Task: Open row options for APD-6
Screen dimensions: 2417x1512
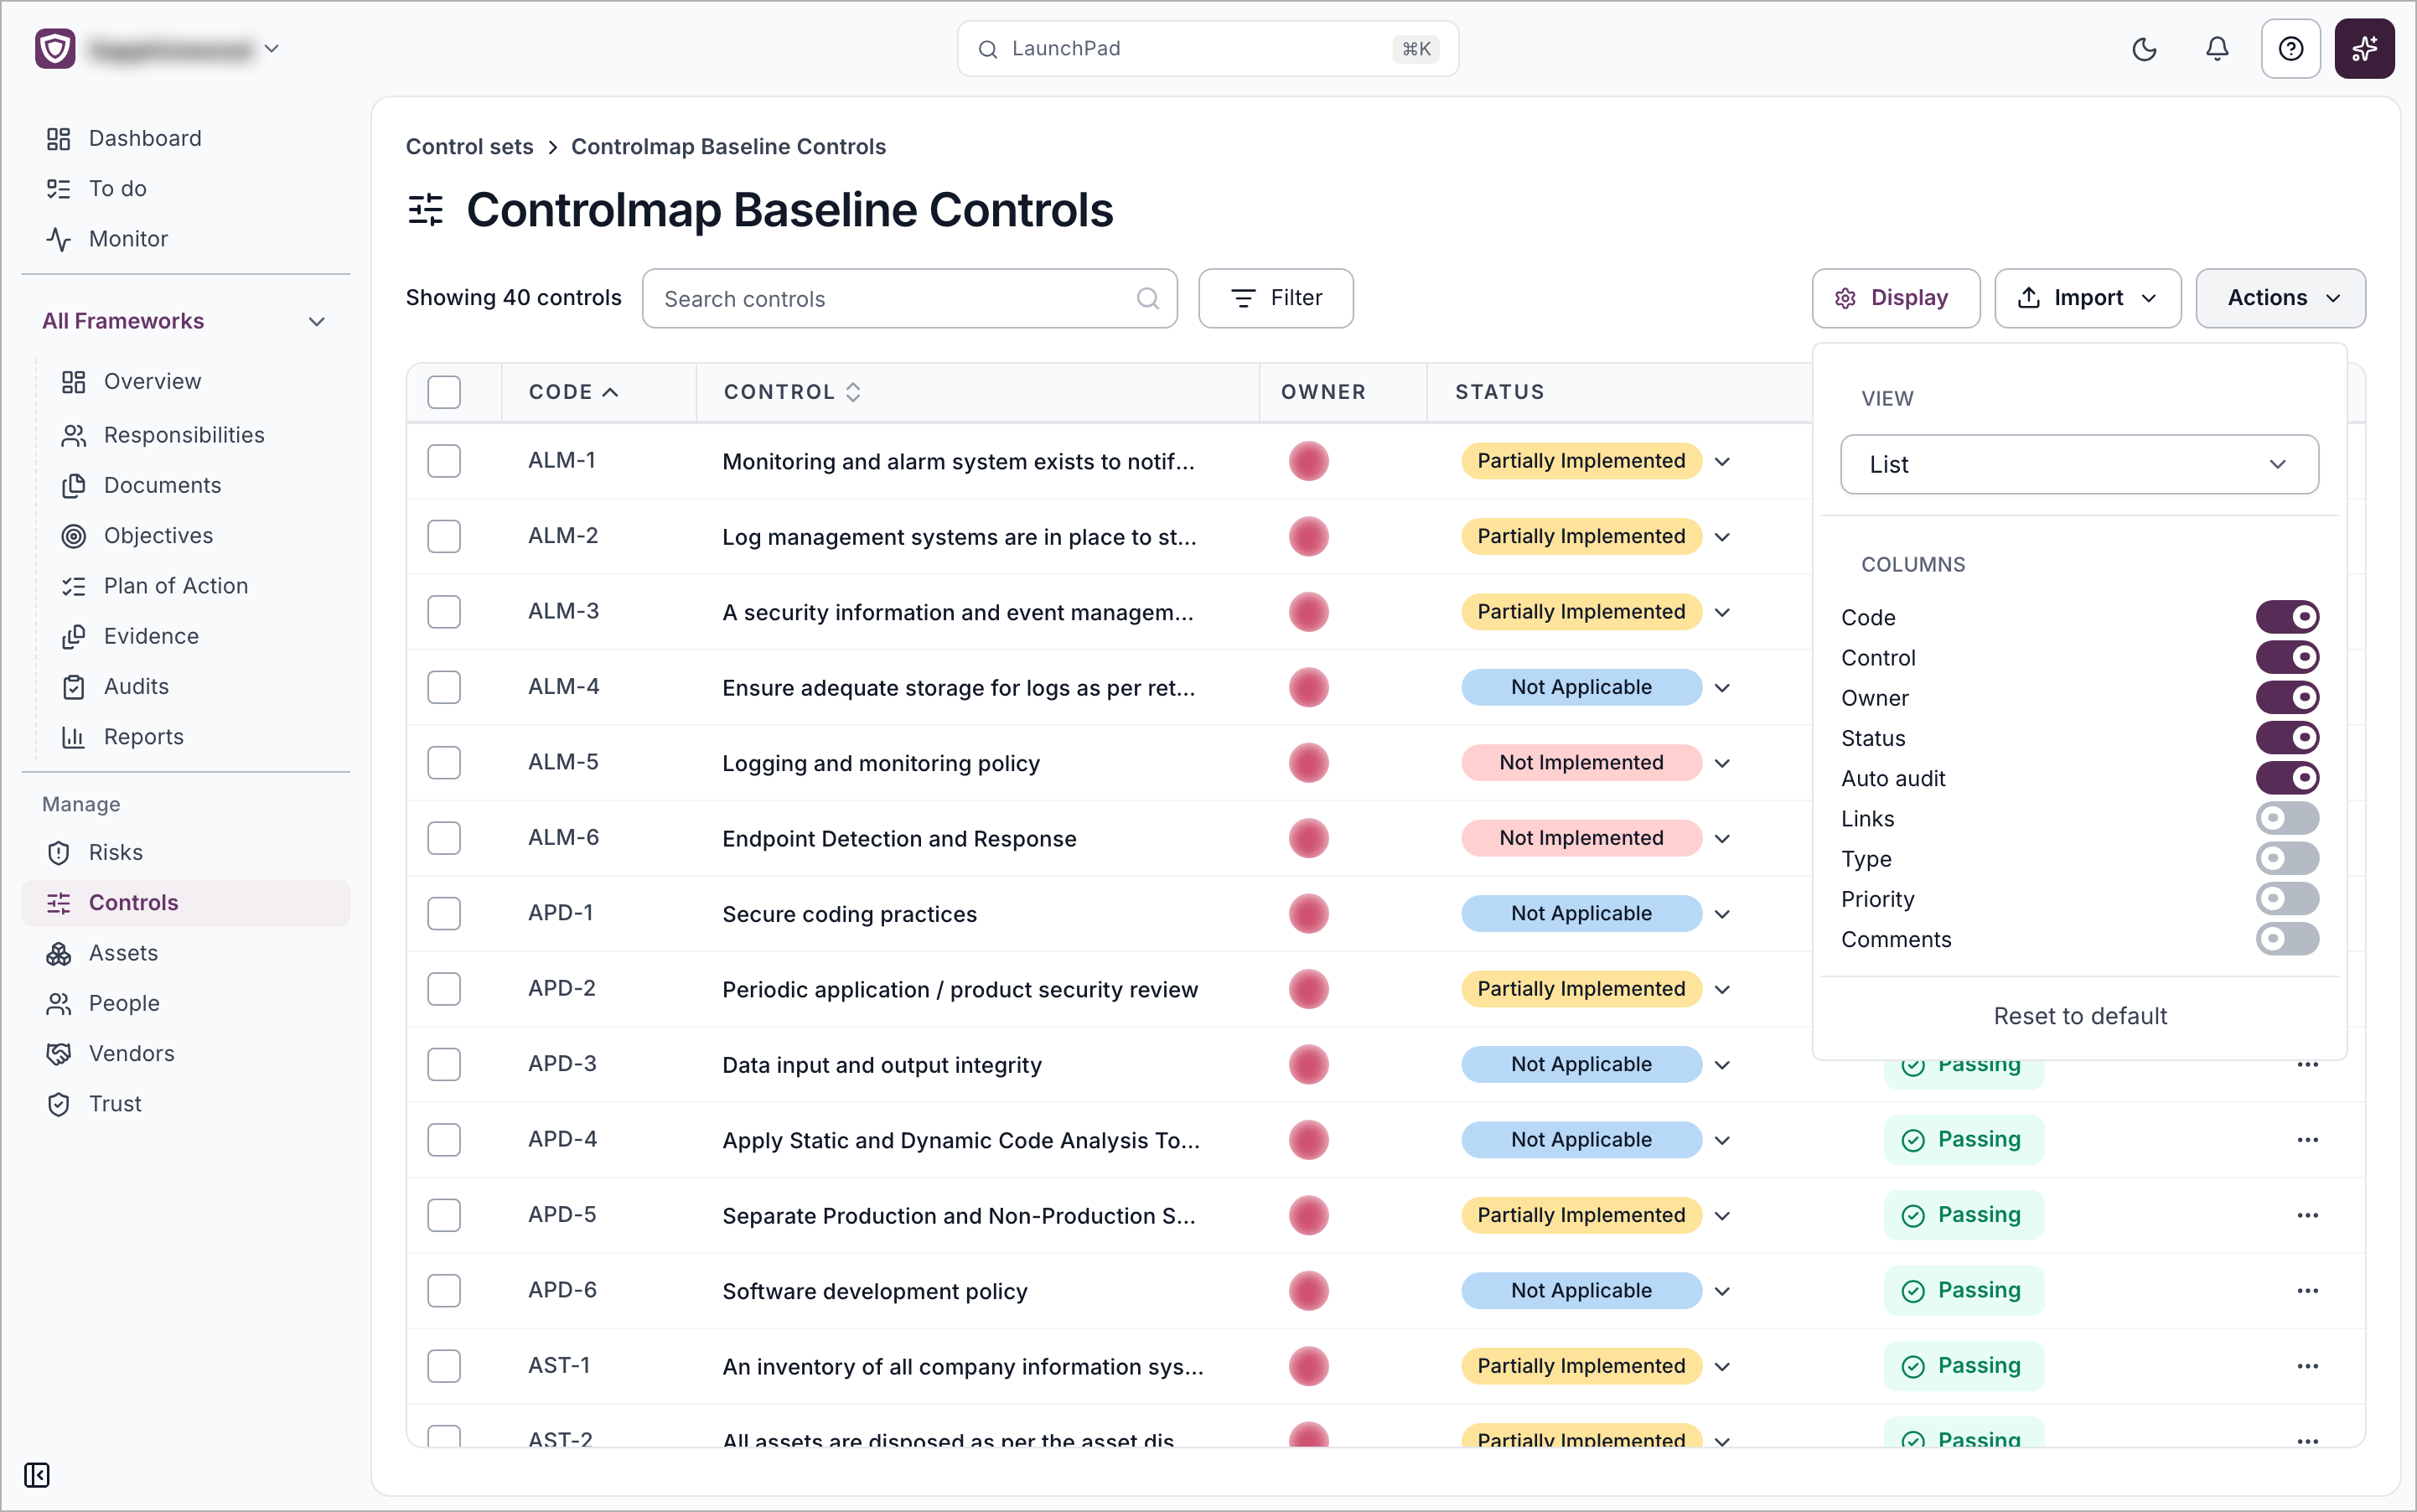Action: 2307,1291
